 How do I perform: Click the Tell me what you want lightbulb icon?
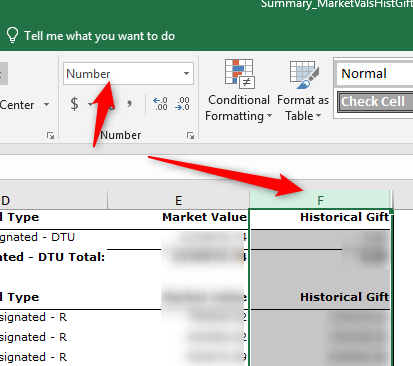[x=12, y=35]
